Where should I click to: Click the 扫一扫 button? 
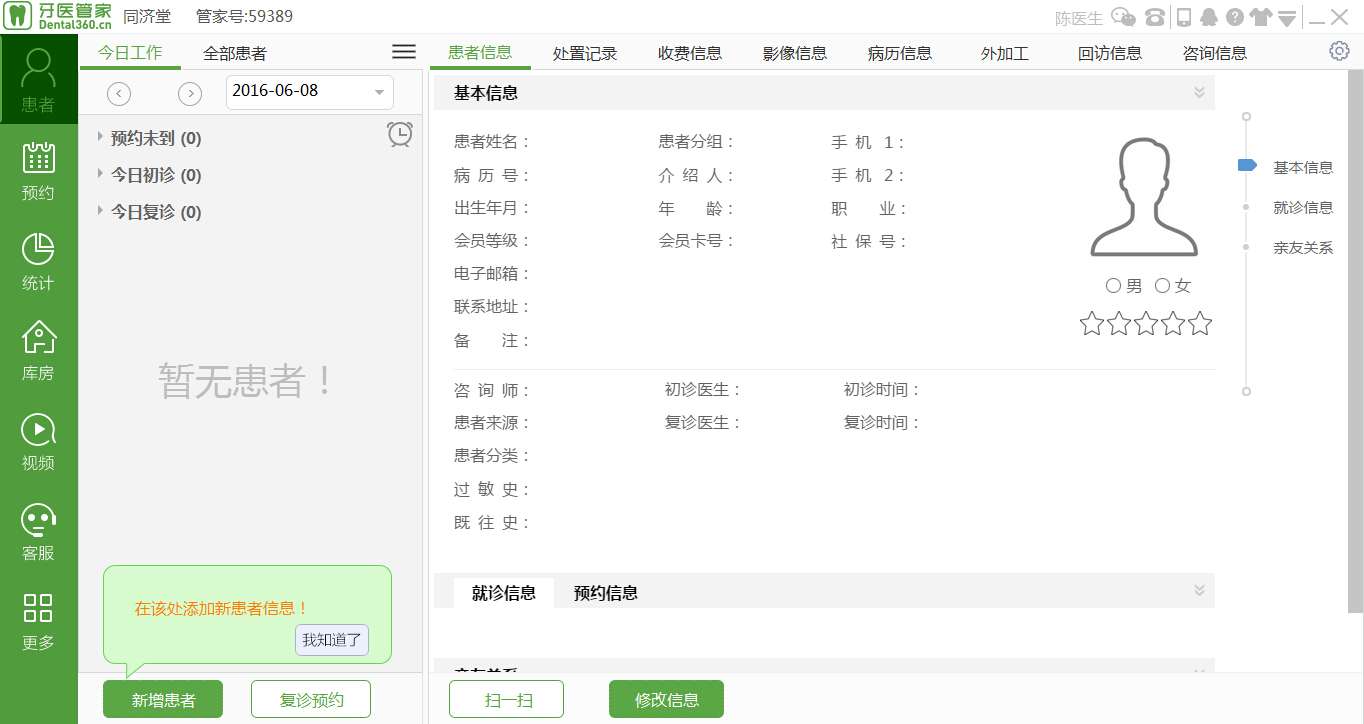tap(507, 700)
